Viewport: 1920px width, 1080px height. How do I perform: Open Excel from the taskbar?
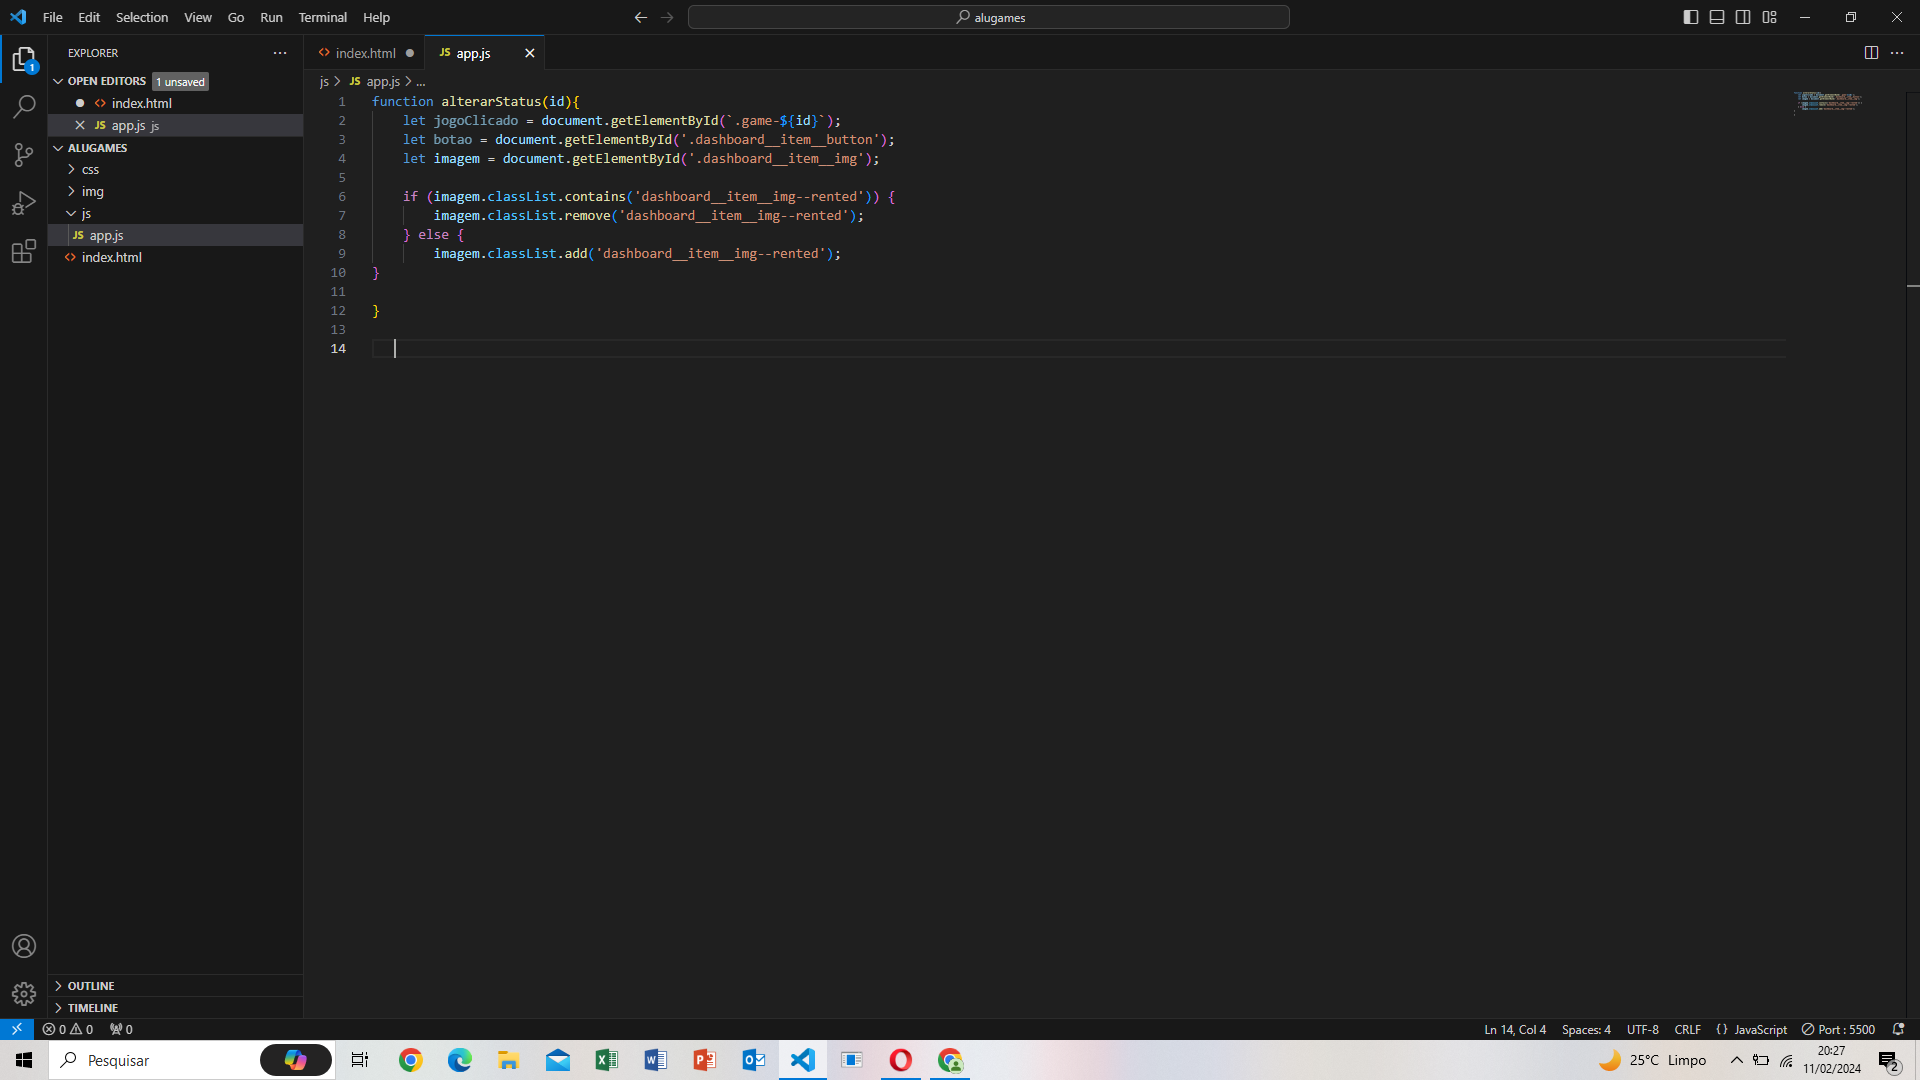click(606, 1060)
